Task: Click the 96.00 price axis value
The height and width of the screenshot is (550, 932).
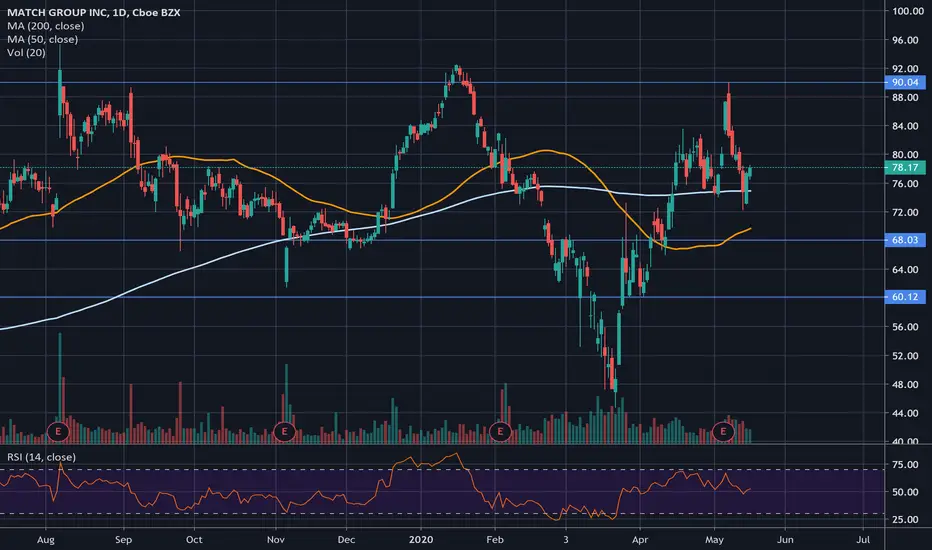Action: click(x=905, y=40)
